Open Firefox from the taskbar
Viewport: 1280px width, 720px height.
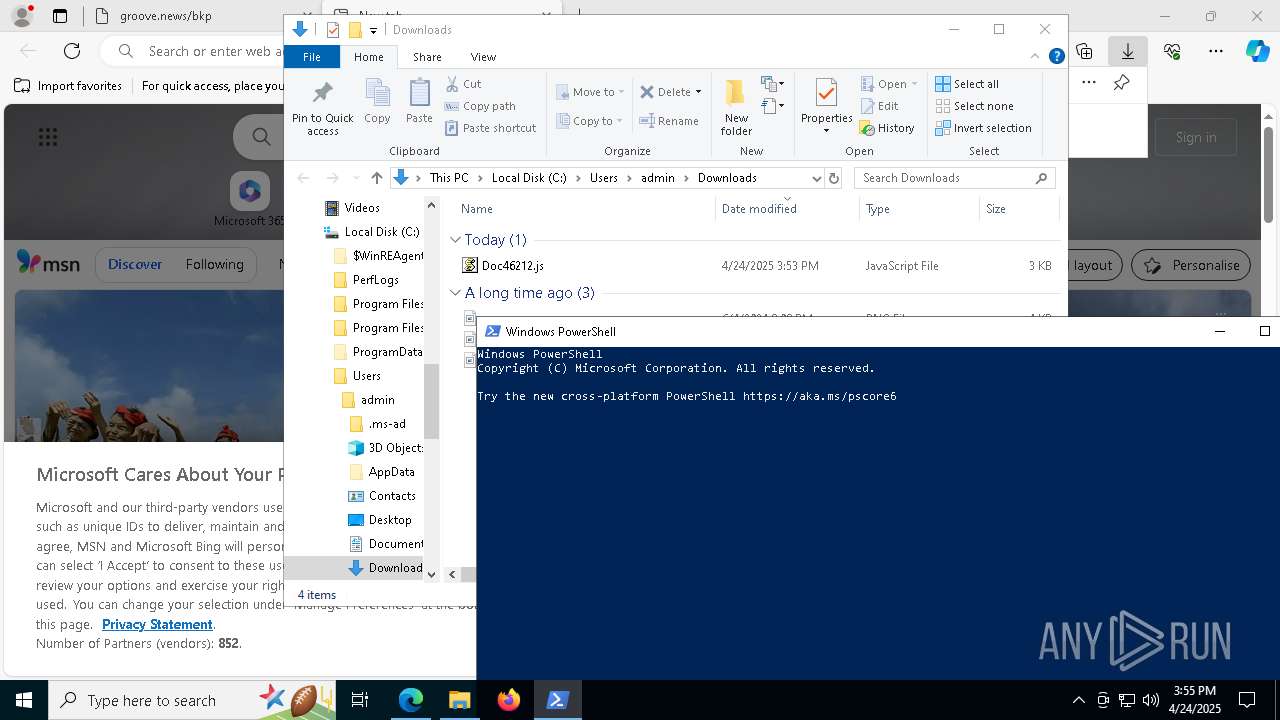tap(509, 700)
